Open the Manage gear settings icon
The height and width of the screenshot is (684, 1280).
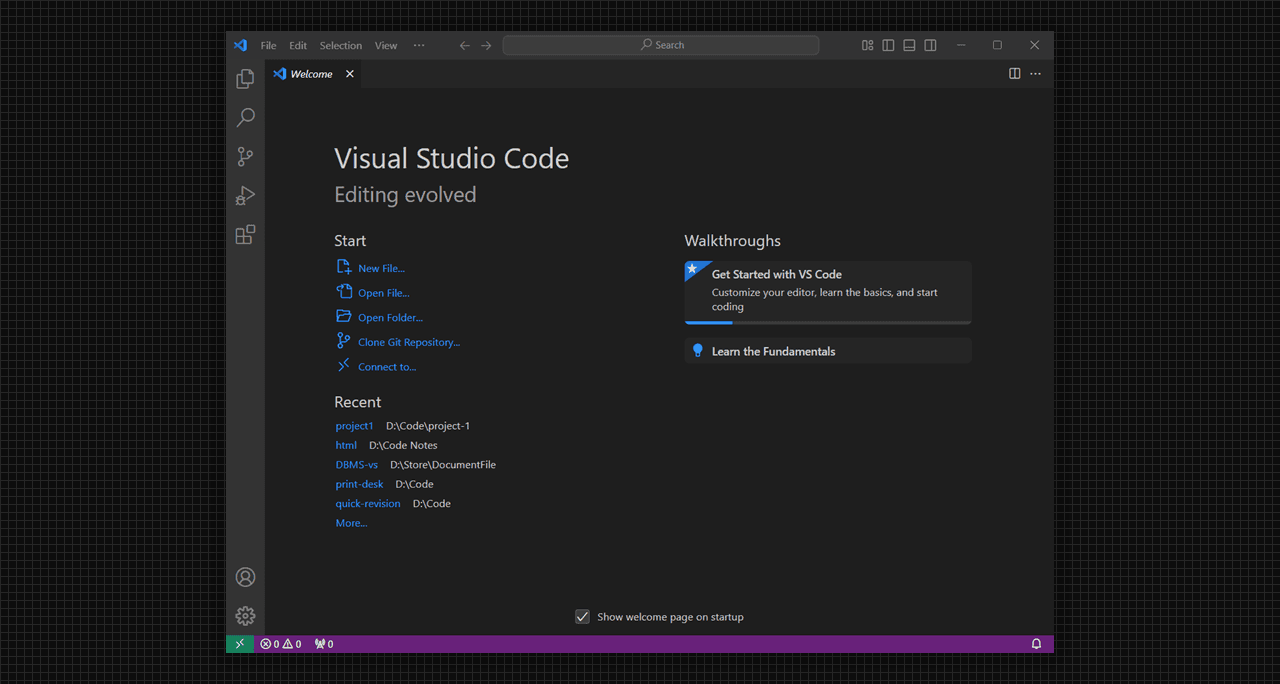click(245, 616)
